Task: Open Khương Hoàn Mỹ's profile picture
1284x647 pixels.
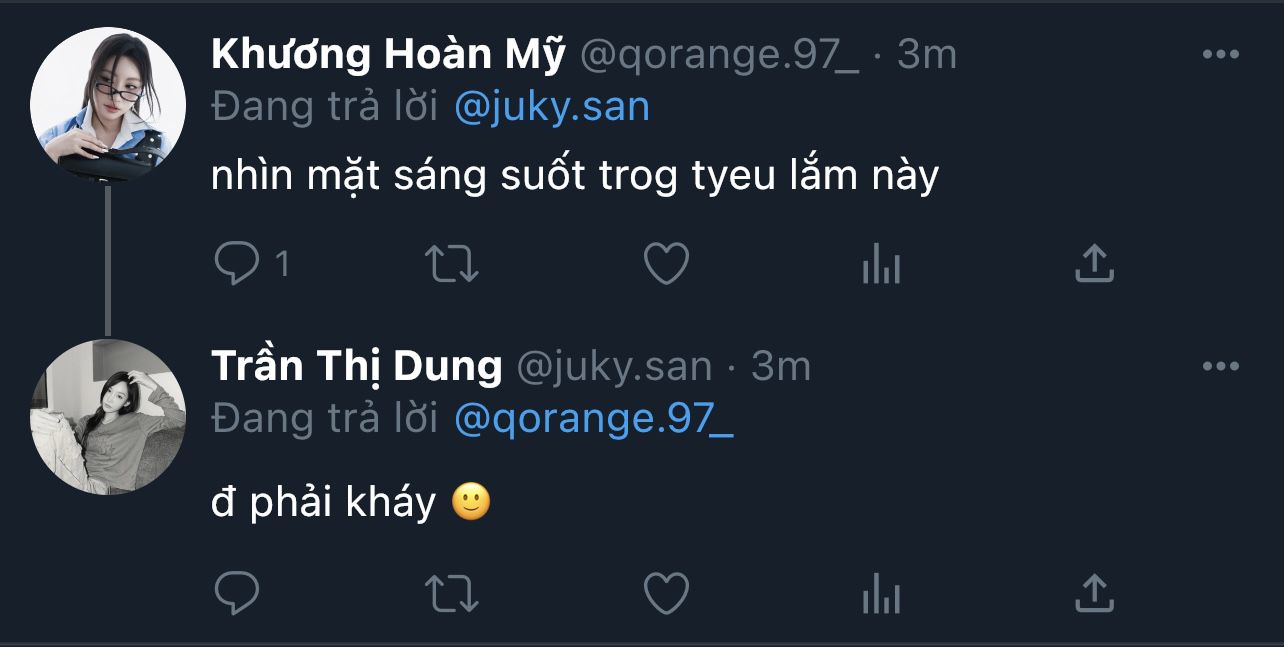Action: pos(108,105)
